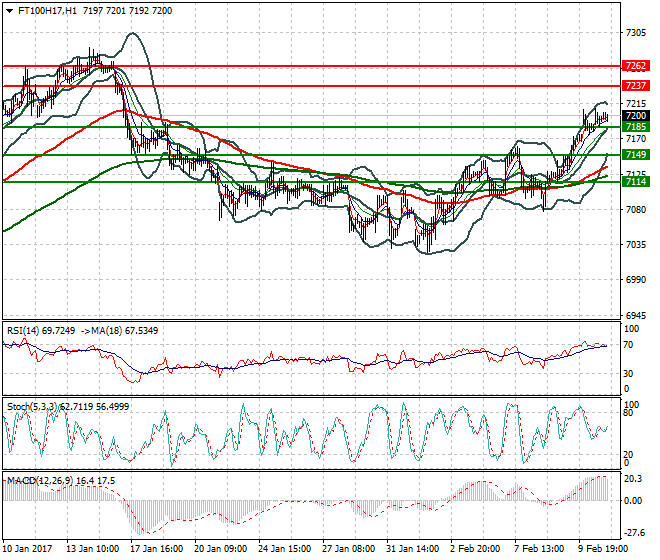Select the 7237 red resistance price label
The image size is (660, 560).
point(636,86)
